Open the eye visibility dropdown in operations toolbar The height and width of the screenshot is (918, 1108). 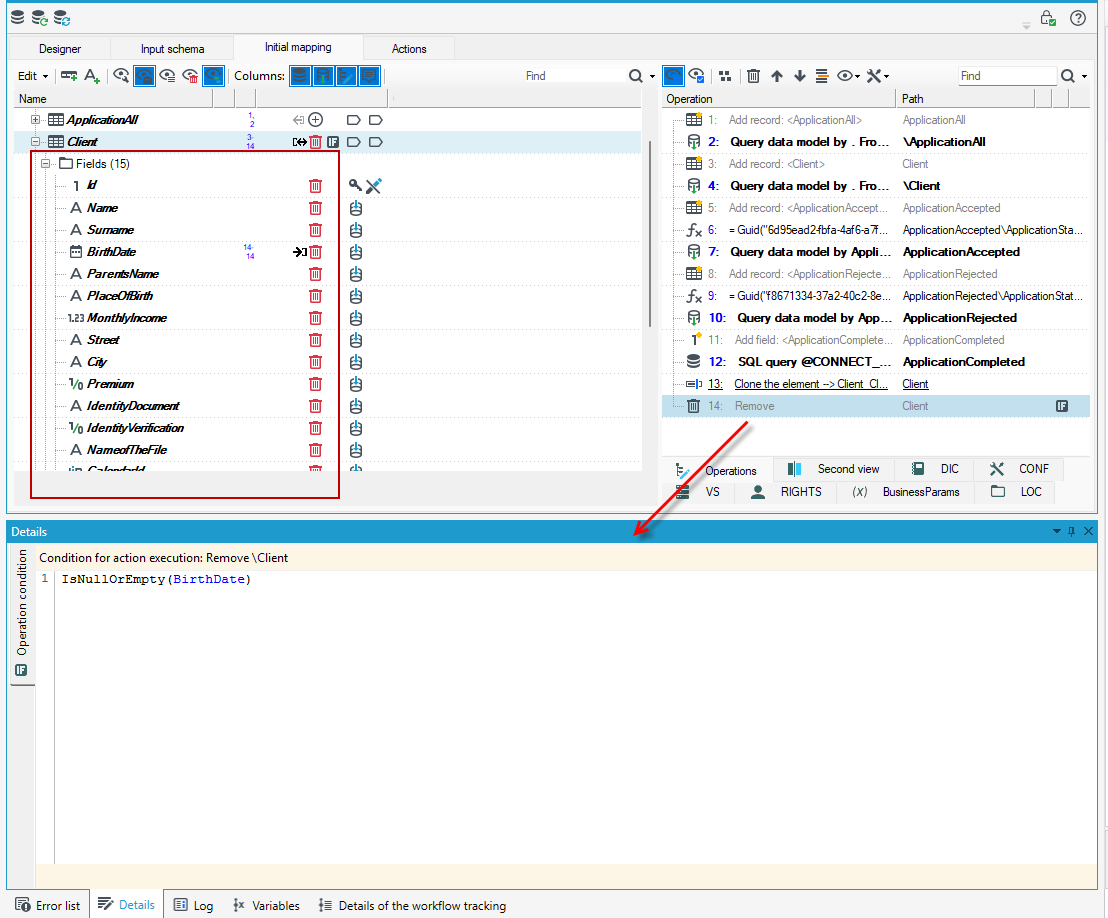pyautogui.click(x=848, y=76)
